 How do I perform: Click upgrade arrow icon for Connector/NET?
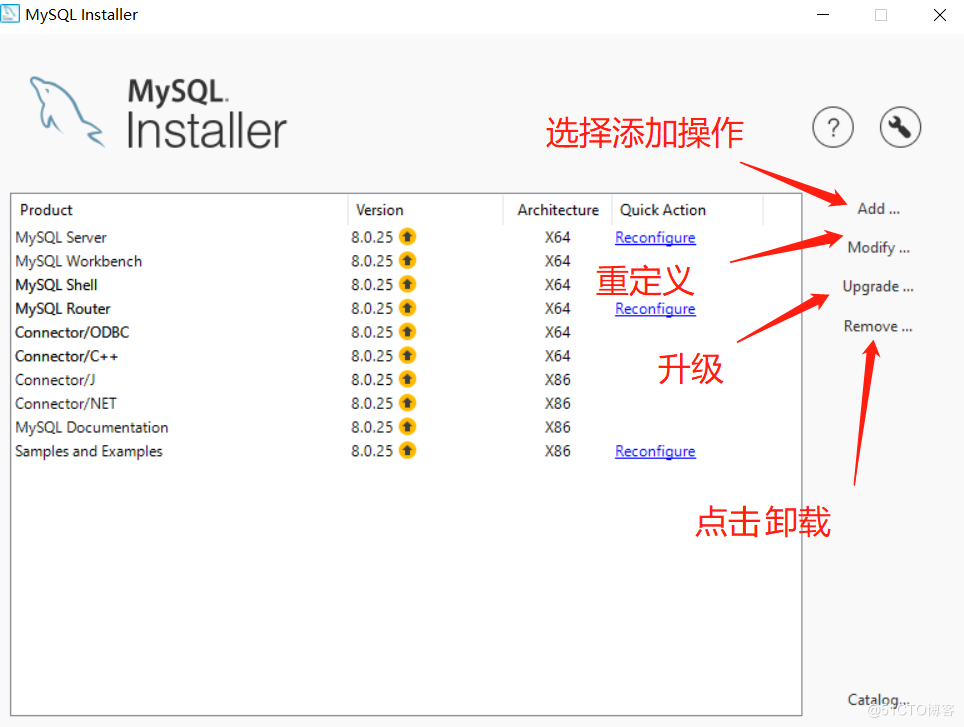coord(407,403)
